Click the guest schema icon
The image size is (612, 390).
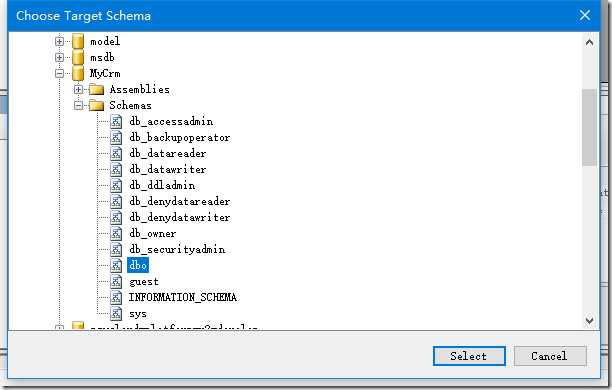point(116,281)
